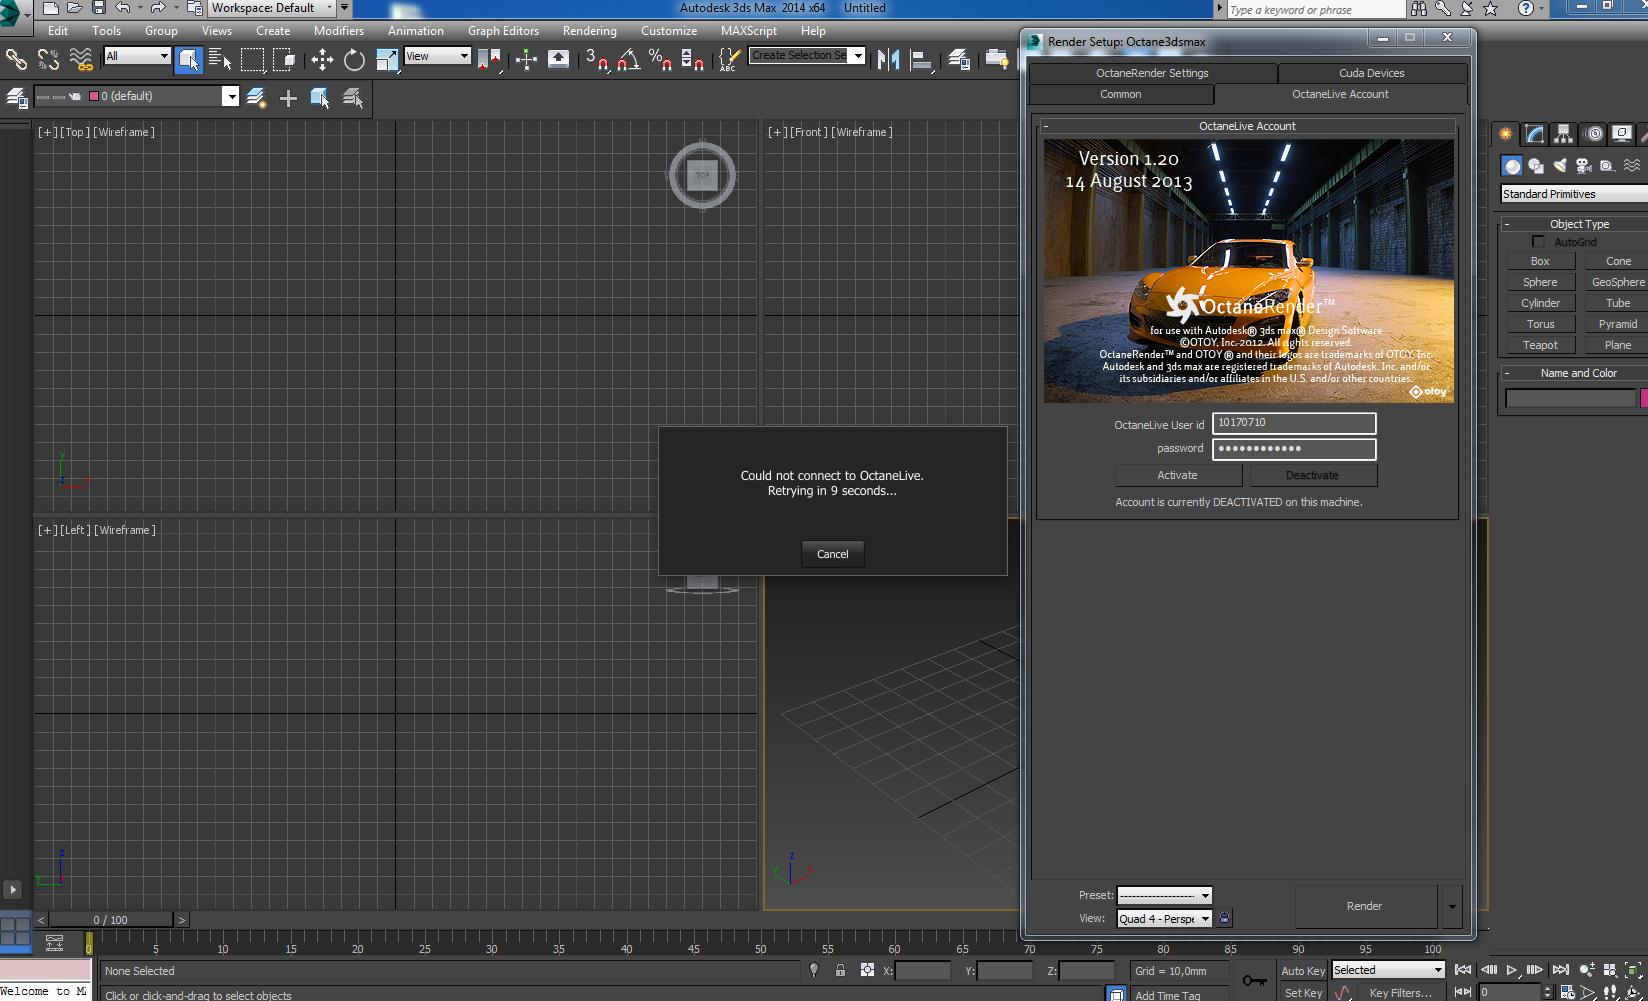Open the View dropdown showing Quad 4
Screen dimensions: 1648x1001
[1164, 918]
